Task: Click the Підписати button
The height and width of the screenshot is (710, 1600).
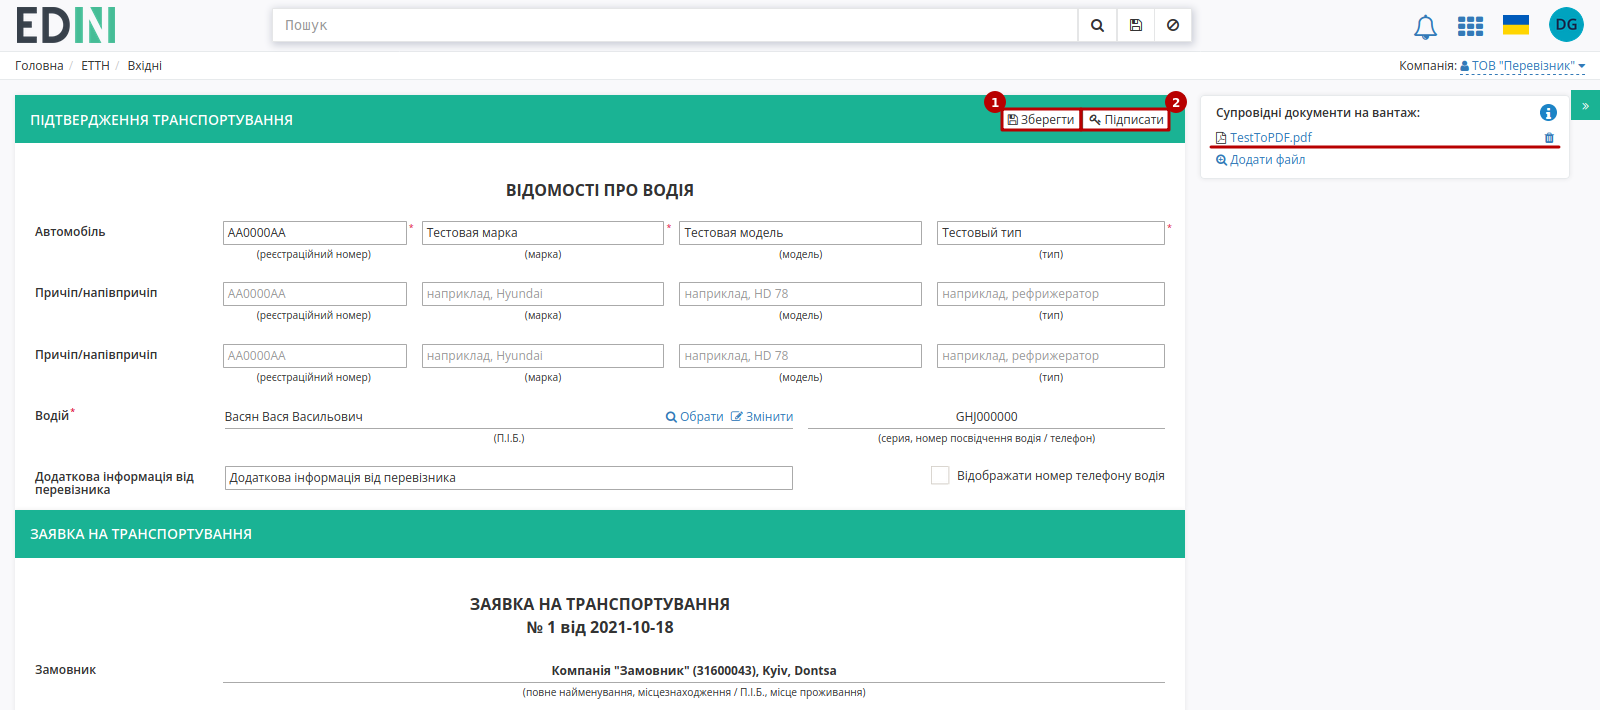Action: point(1126,119)
